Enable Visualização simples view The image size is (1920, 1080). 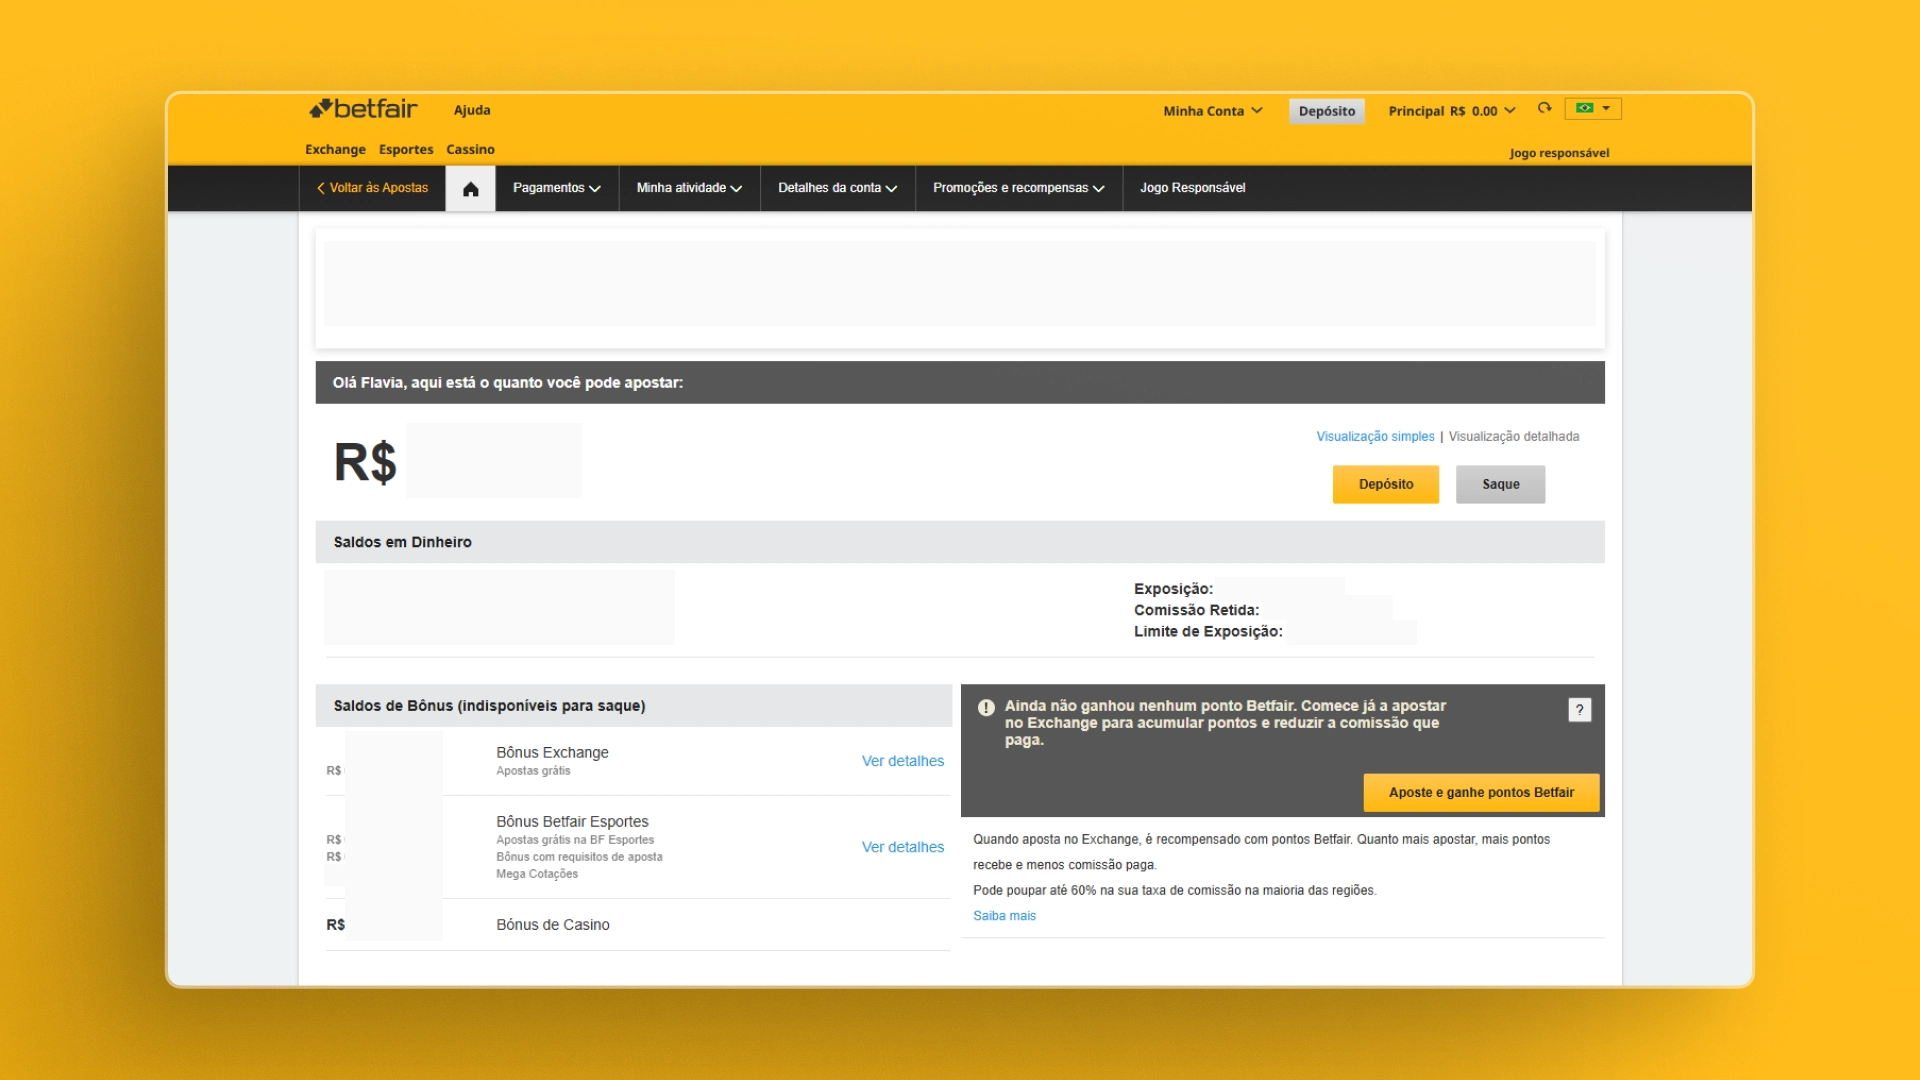point(1375,436)
